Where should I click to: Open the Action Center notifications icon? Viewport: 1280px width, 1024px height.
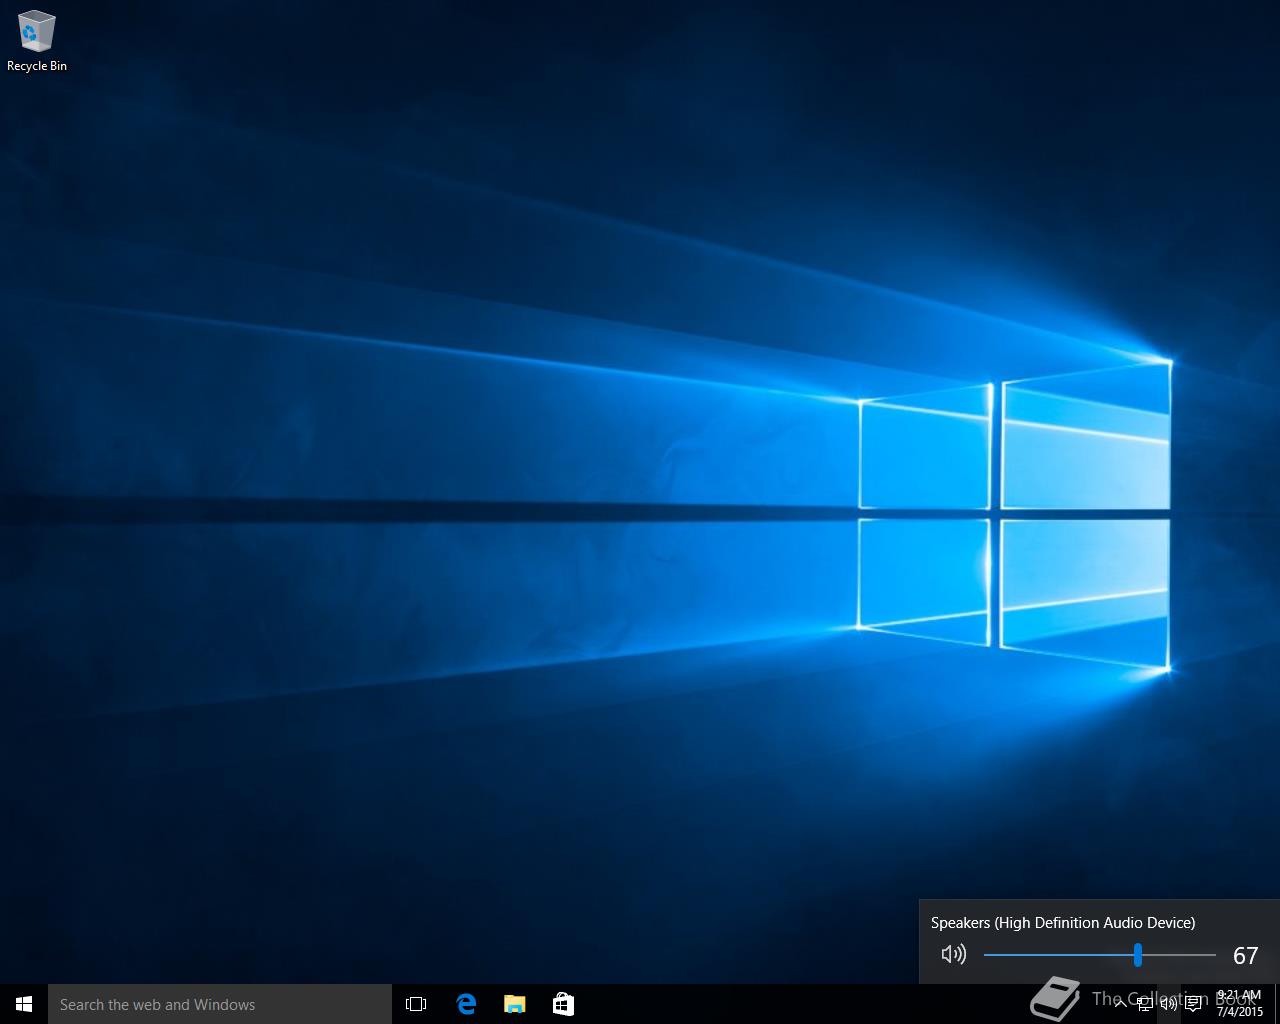1193,1004
